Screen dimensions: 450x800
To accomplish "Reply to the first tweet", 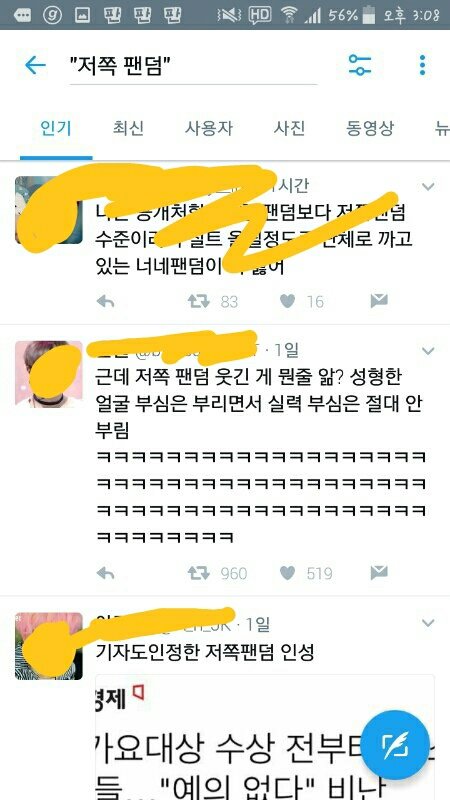I will pos(105,302).
